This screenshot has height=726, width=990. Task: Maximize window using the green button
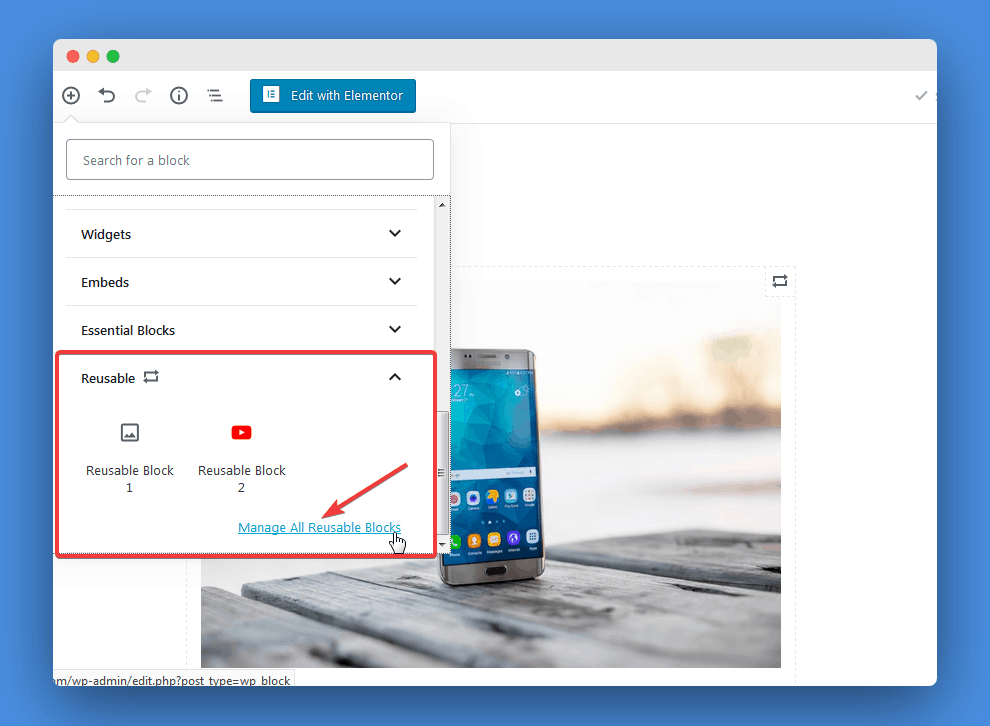click(113, 56)
